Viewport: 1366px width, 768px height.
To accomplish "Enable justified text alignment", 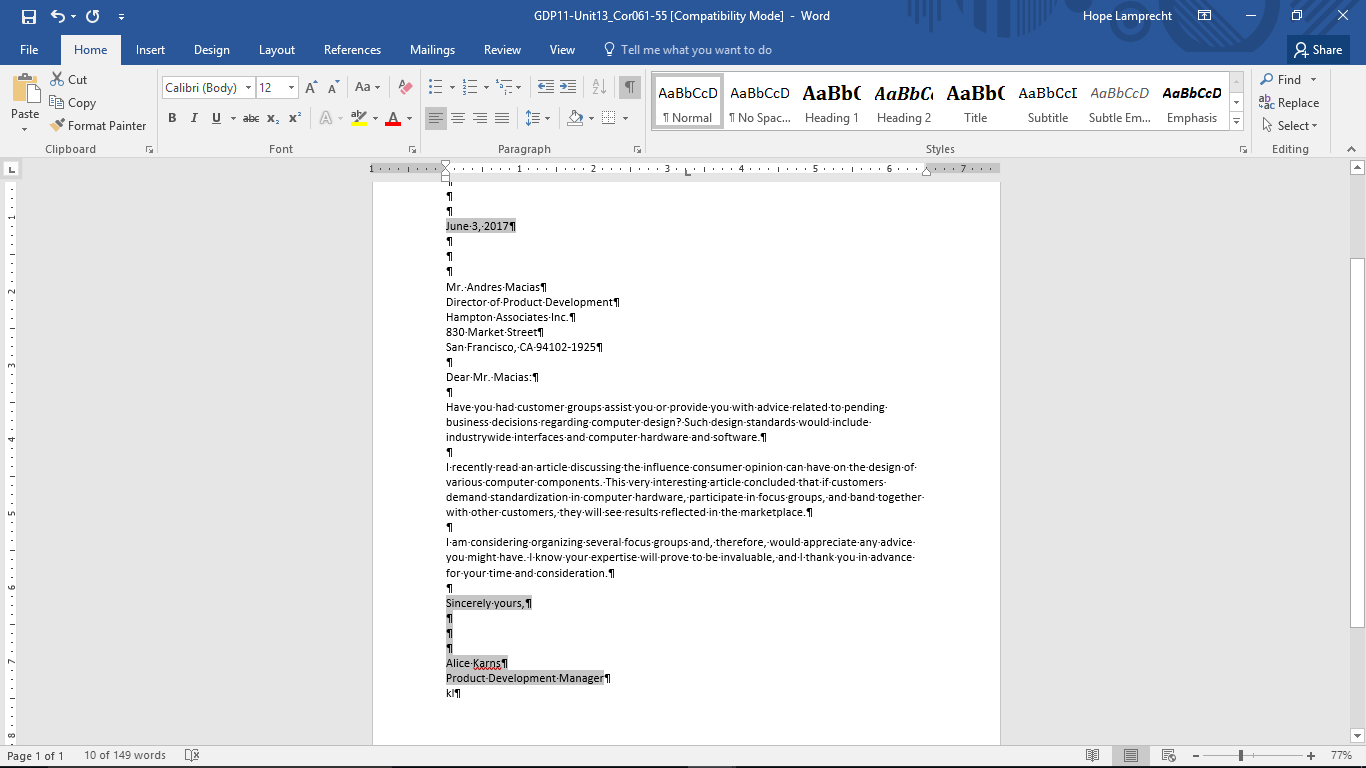I will click(x=501, y=118).
